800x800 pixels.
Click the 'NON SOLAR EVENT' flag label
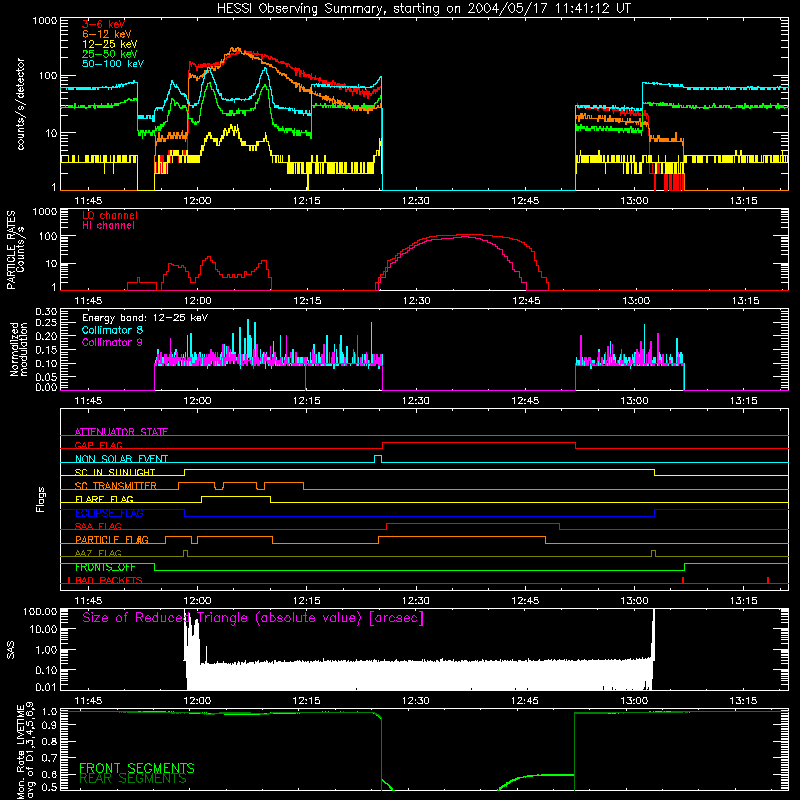coord(121,459)
